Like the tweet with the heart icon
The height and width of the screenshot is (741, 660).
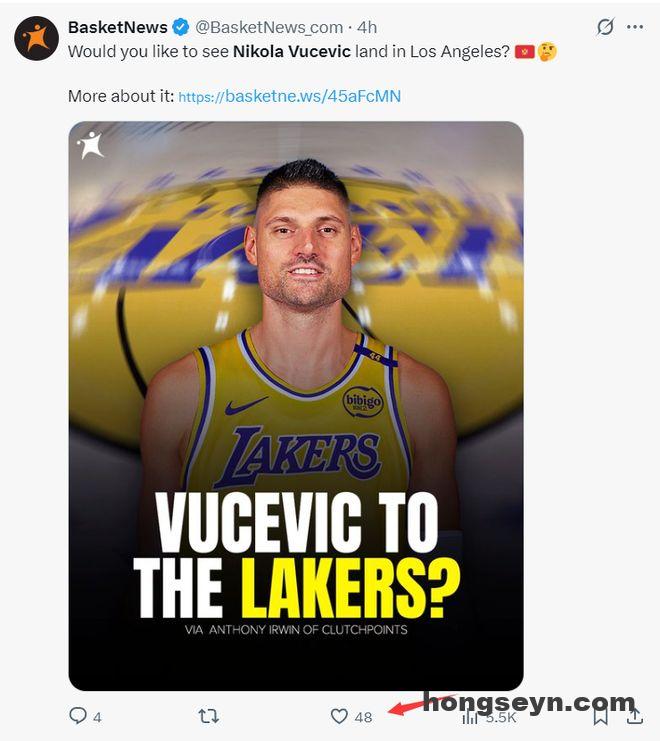tap(339, 716)
